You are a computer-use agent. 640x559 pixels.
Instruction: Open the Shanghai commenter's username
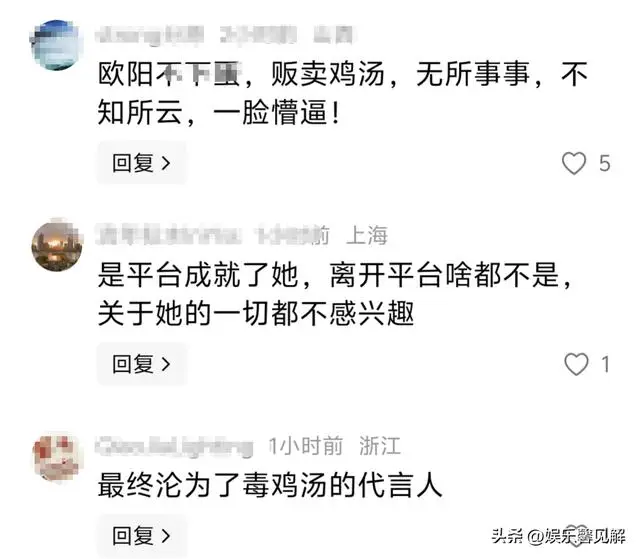pos(168,235)
